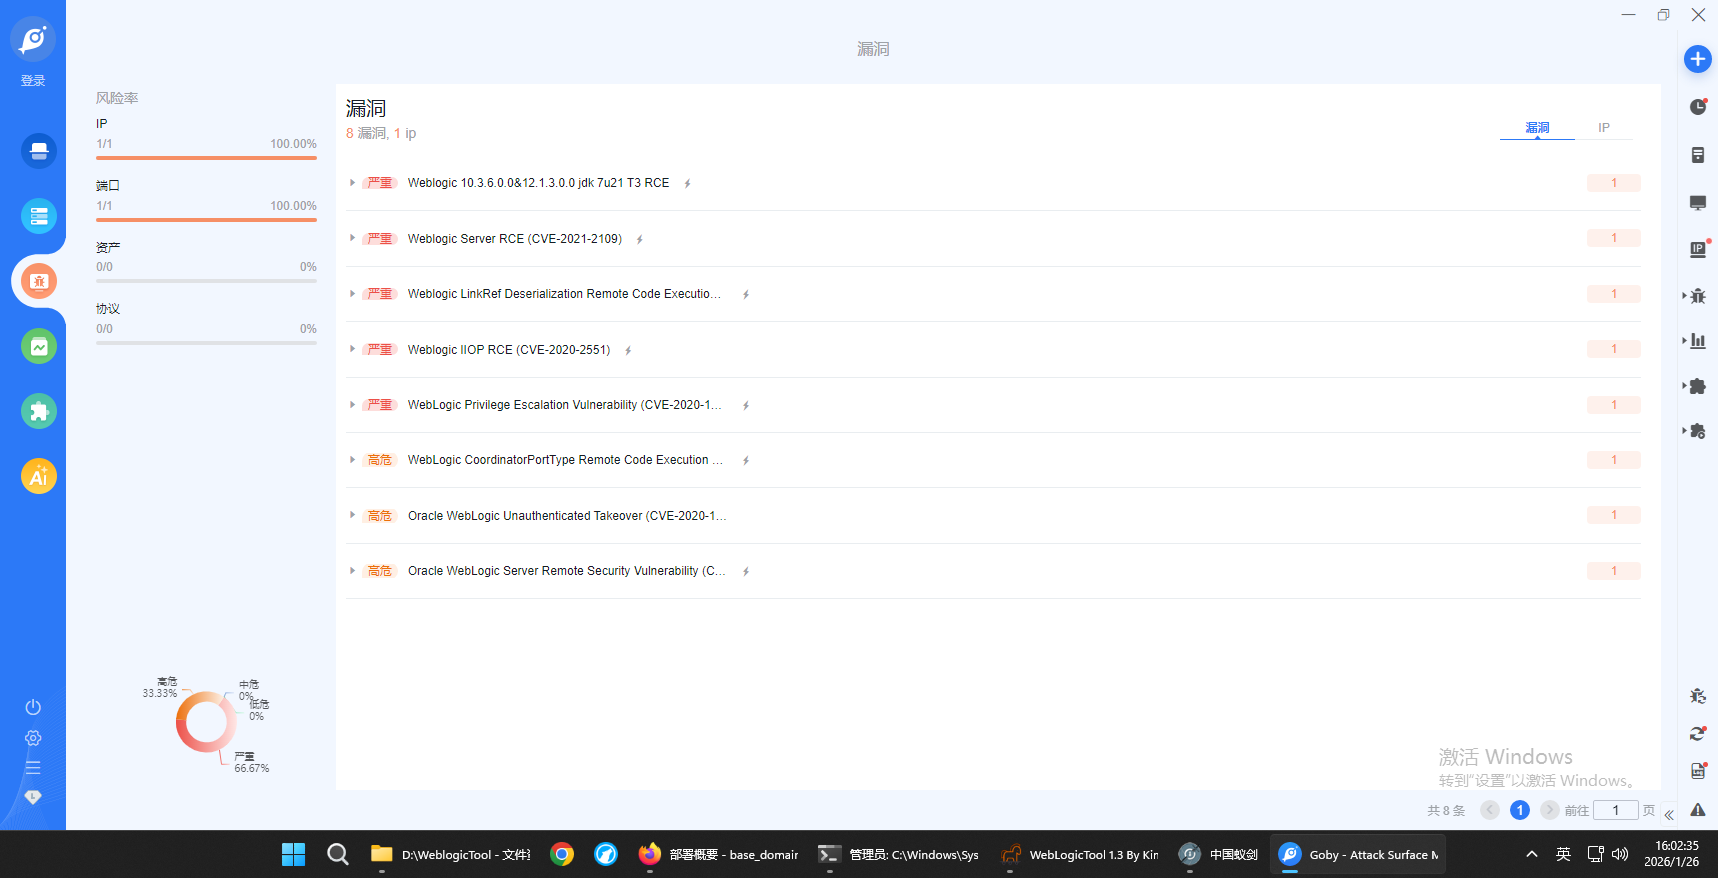This screenshot has height=878, width=1718.
Task: Open the Log file icon in right toolbar
Action: click(x=1697, y=770)
